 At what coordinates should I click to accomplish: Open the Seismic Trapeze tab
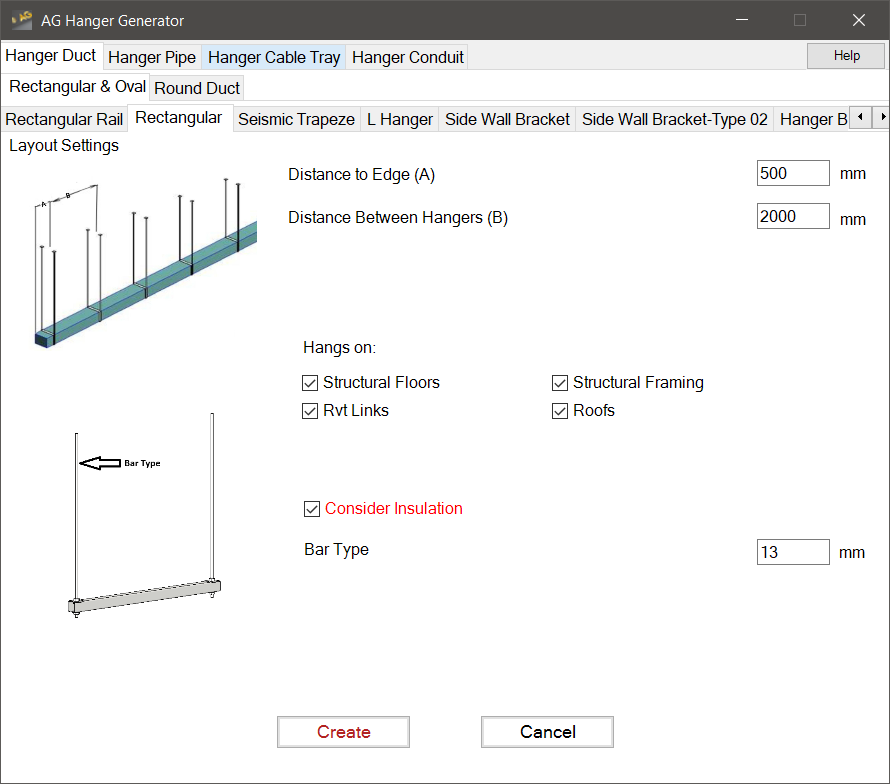click(296, 120)
